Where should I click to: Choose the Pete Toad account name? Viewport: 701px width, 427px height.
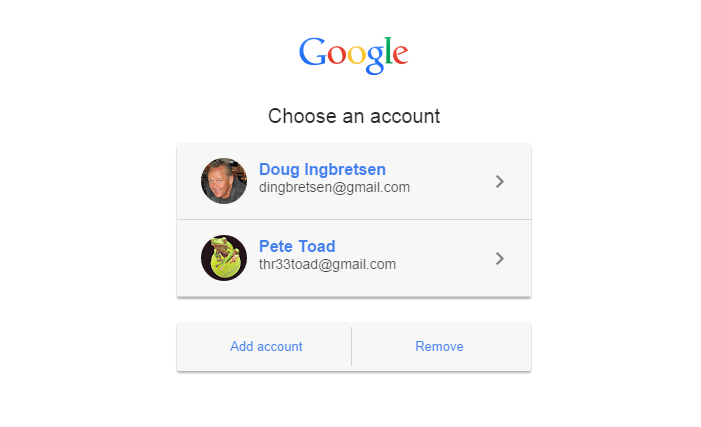click(x=297, y=246)
